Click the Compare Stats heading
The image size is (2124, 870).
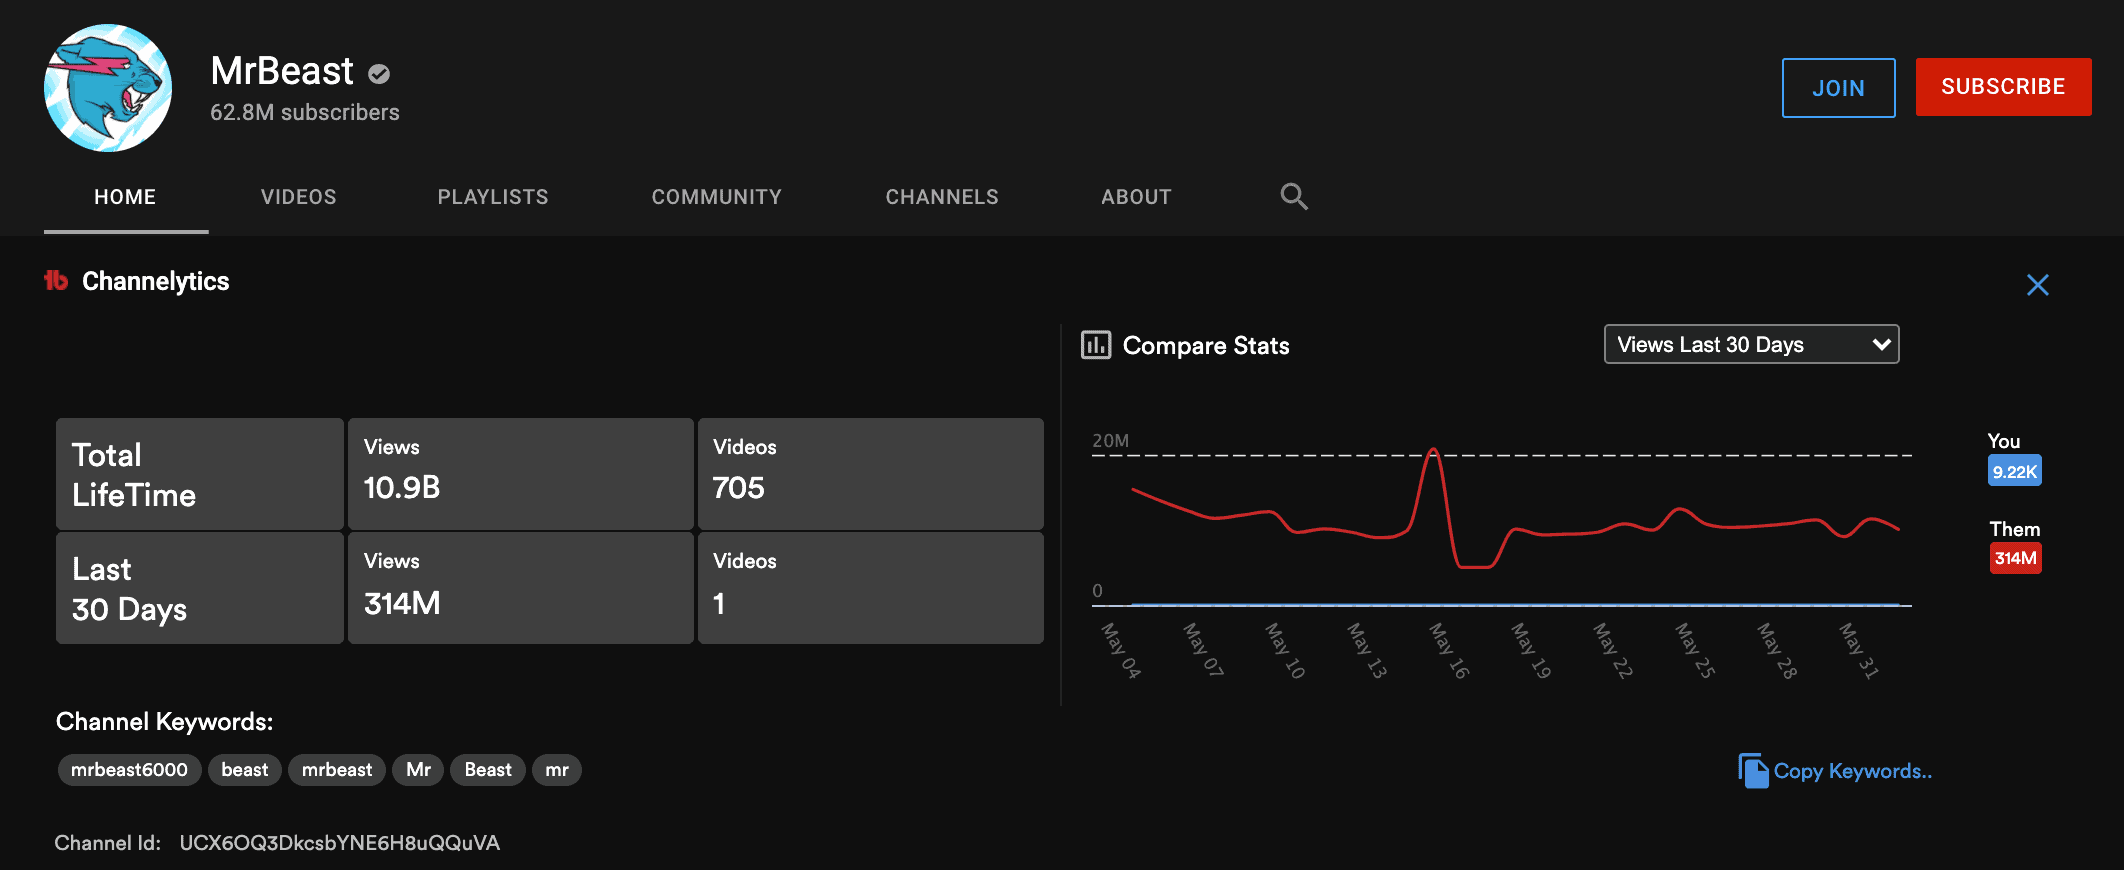pos(1206,346)
